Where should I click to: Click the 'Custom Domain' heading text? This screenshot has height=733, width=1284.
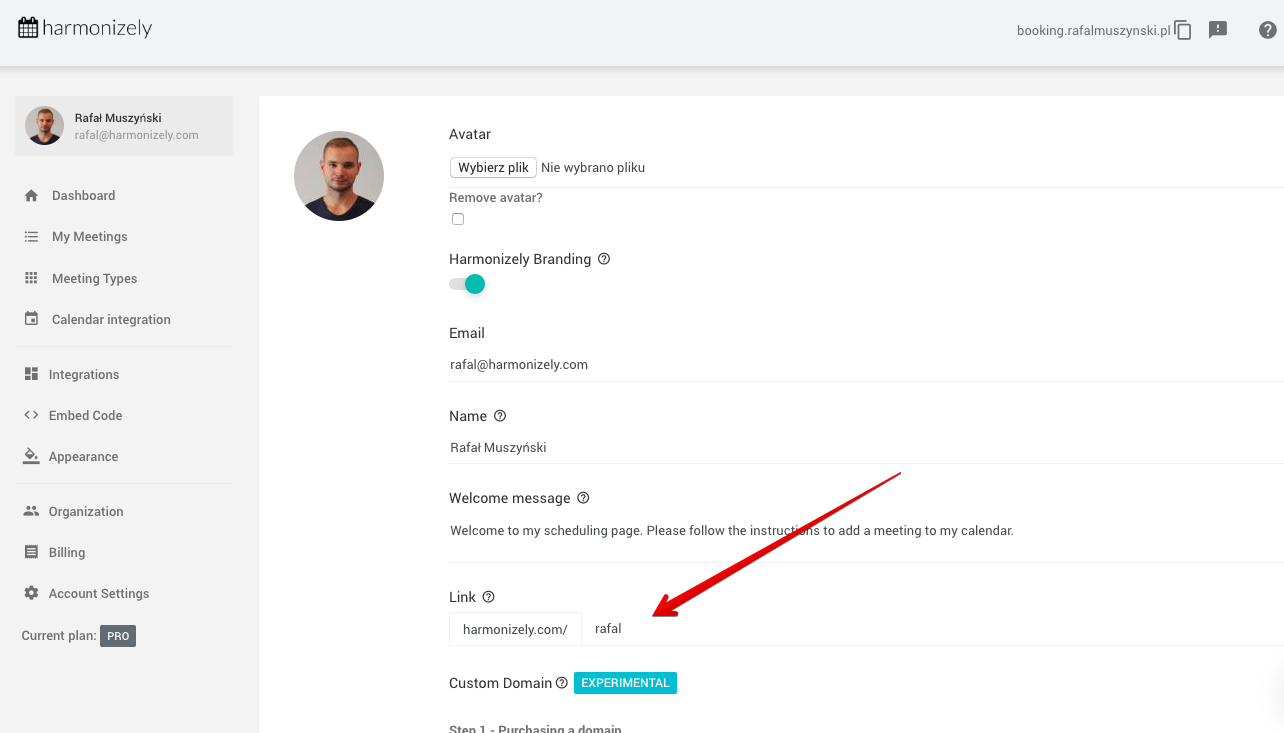(500, 683)
